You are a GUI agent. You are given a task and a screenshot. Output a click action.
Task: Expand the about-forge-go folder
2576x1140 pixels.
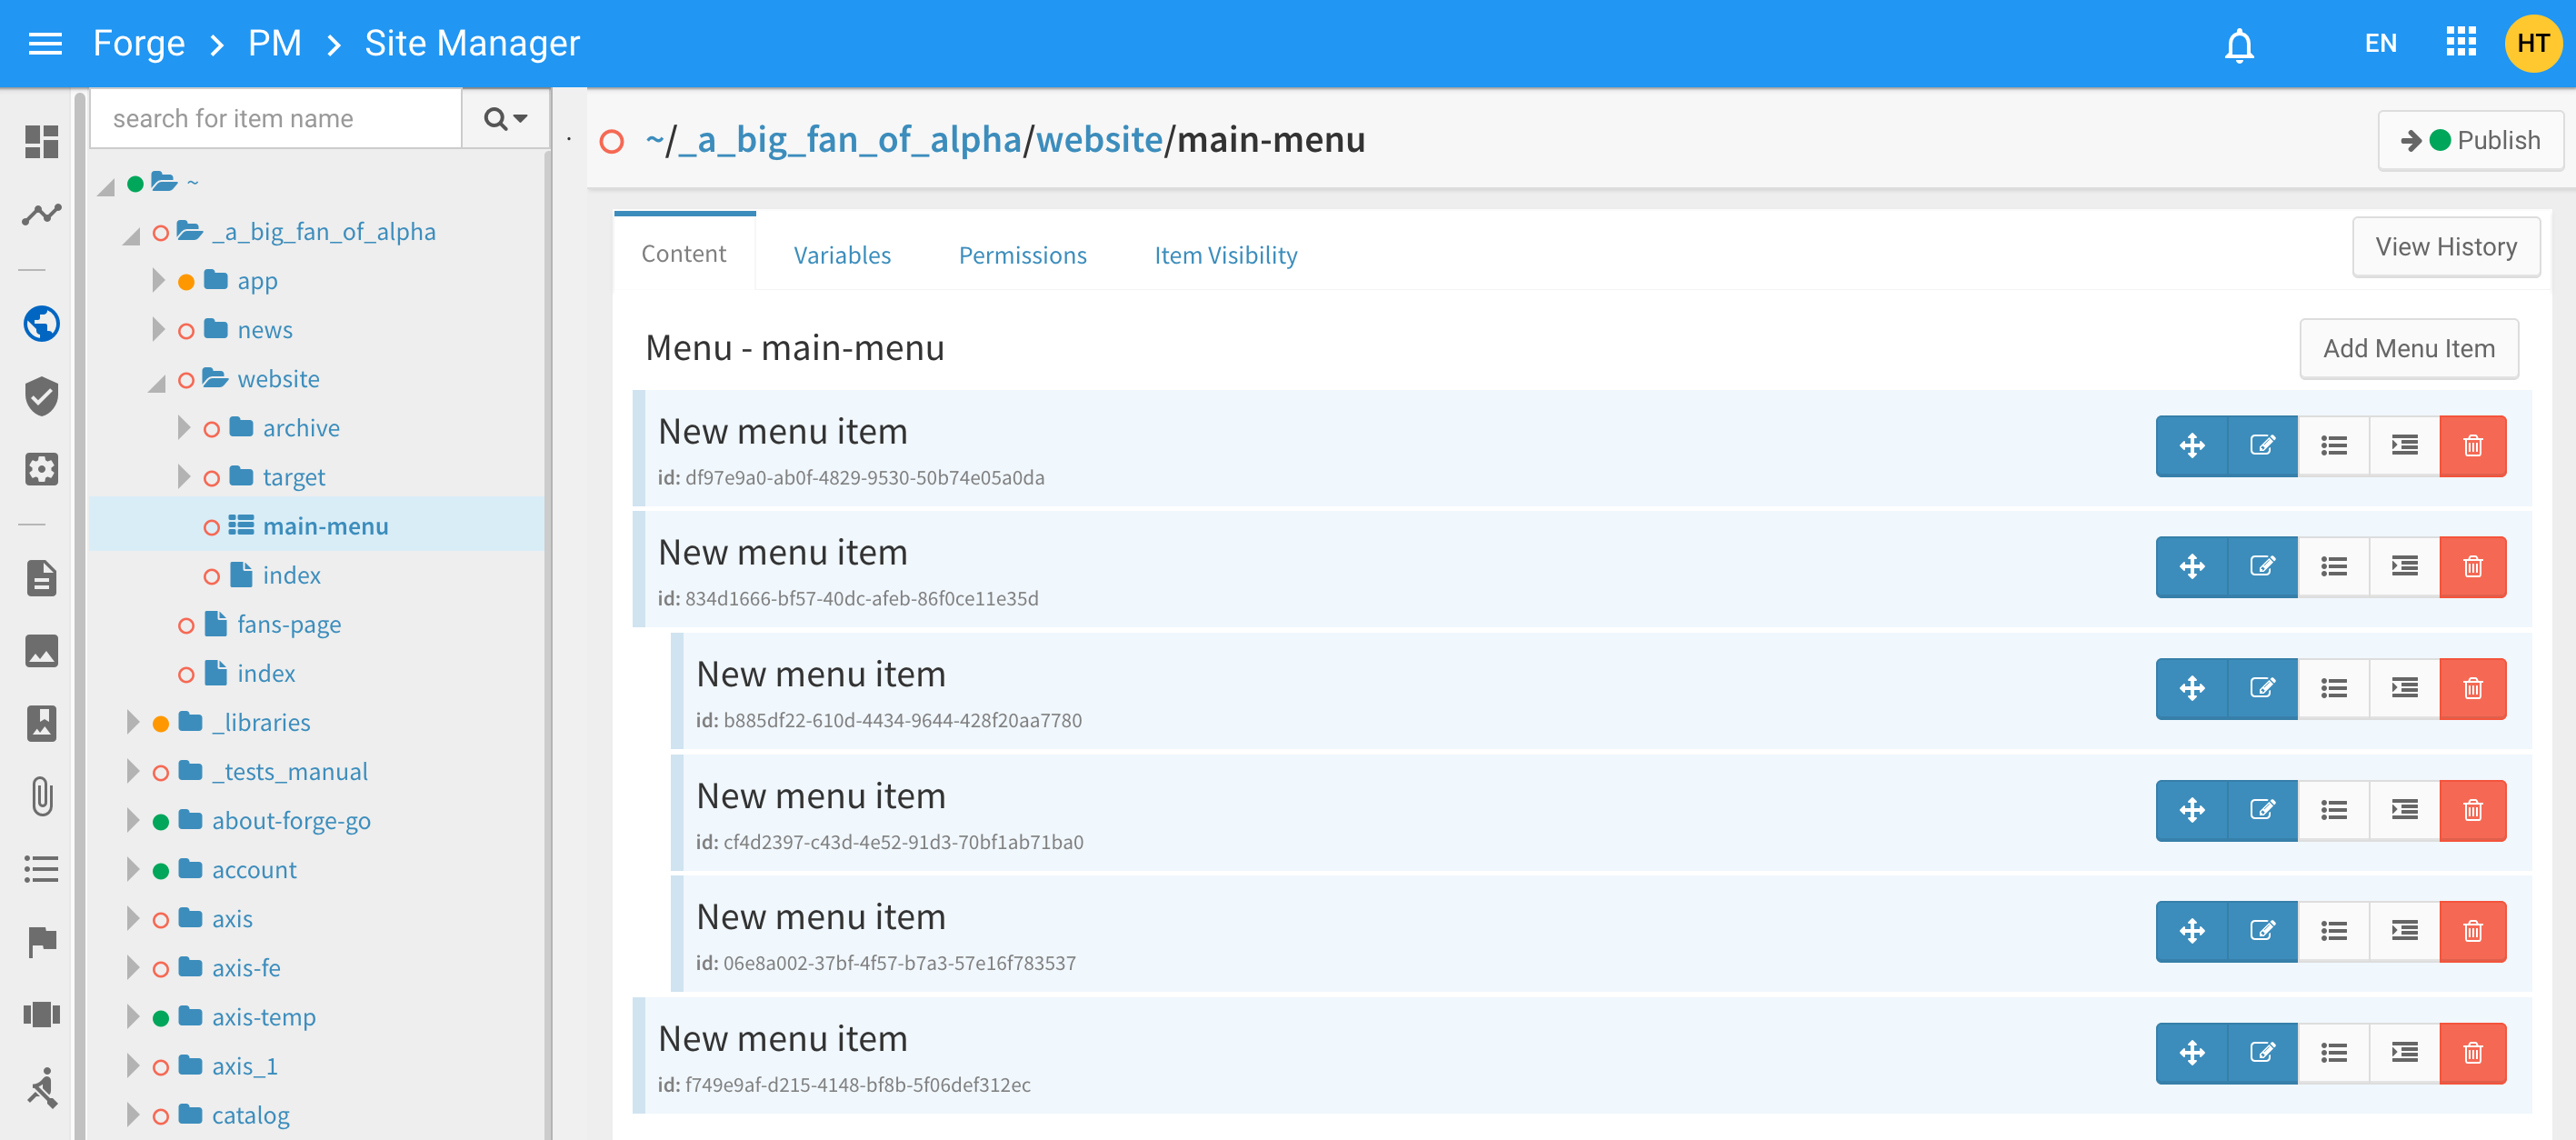tap(133, 820)
